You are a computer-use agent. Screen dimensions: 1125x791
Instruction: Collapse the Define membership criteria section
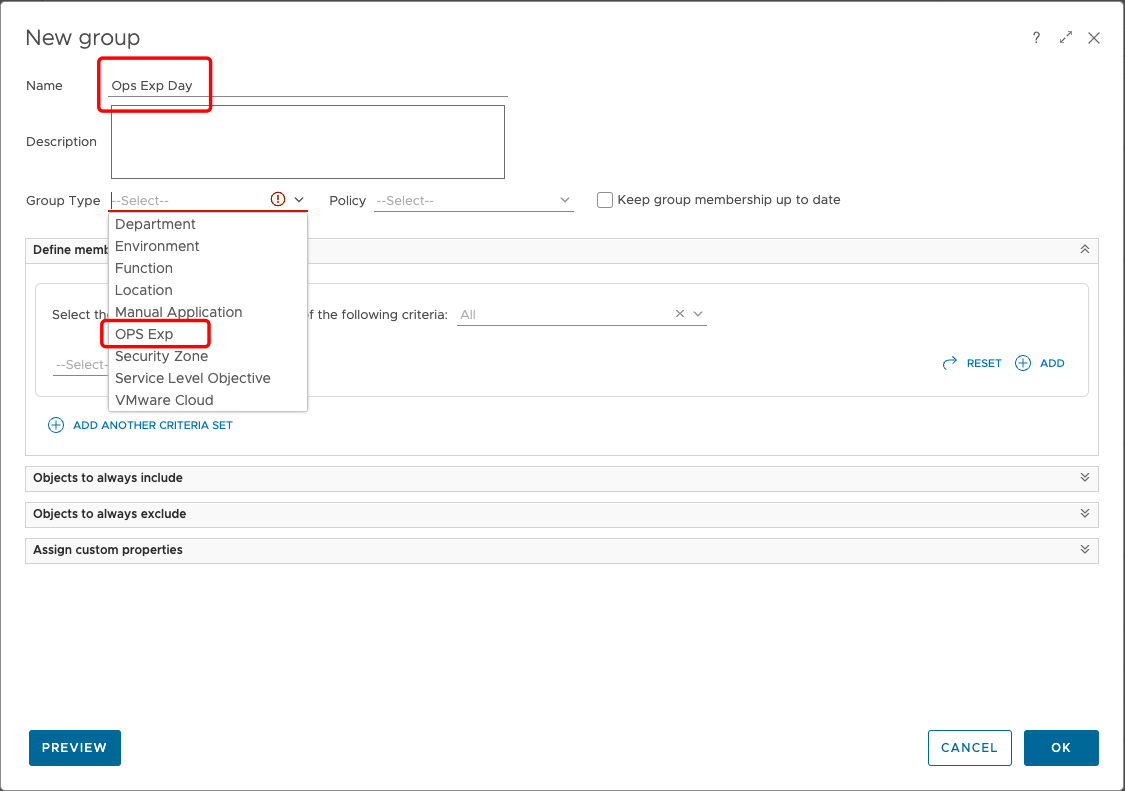pos(1084,249)
